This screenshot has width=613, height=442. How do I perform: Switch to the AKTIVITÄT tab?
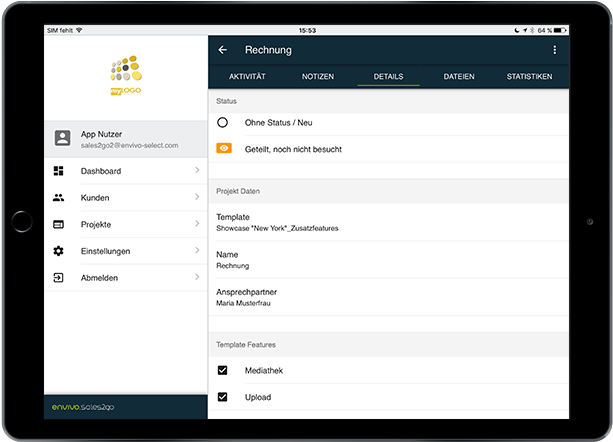click(x=247, y=76)
